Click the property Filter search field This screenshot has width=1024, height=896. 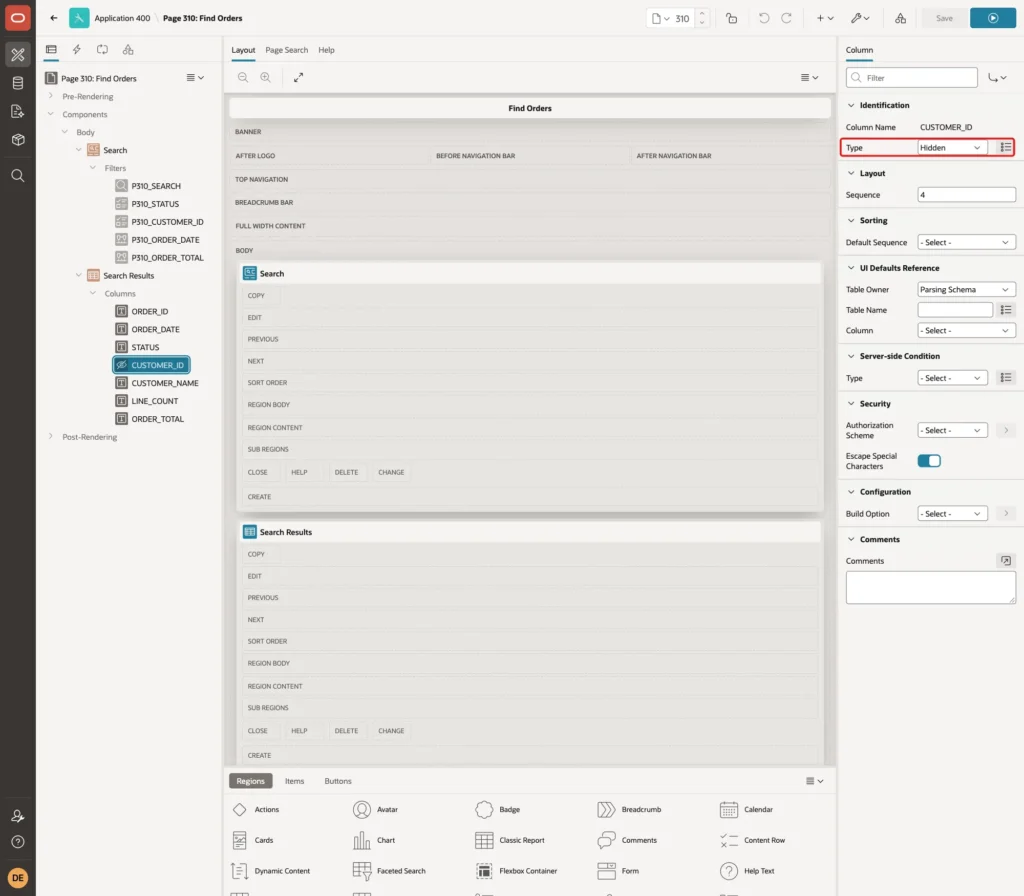(x=912, y=78)
